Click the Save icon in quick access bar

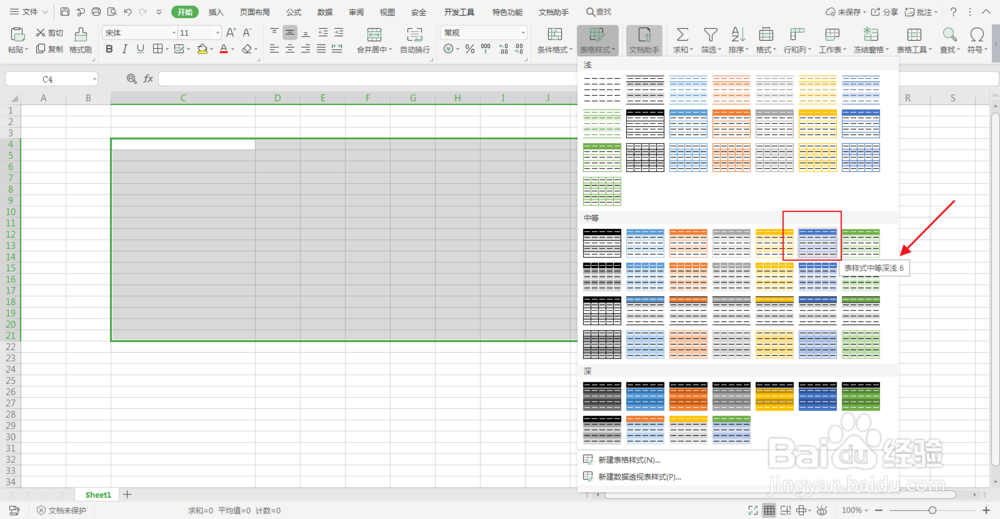64,11
